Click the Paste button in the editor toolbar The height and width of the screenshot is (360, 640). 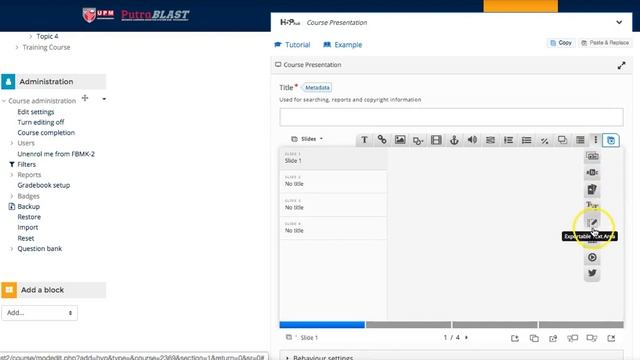[x=611, y=140]
